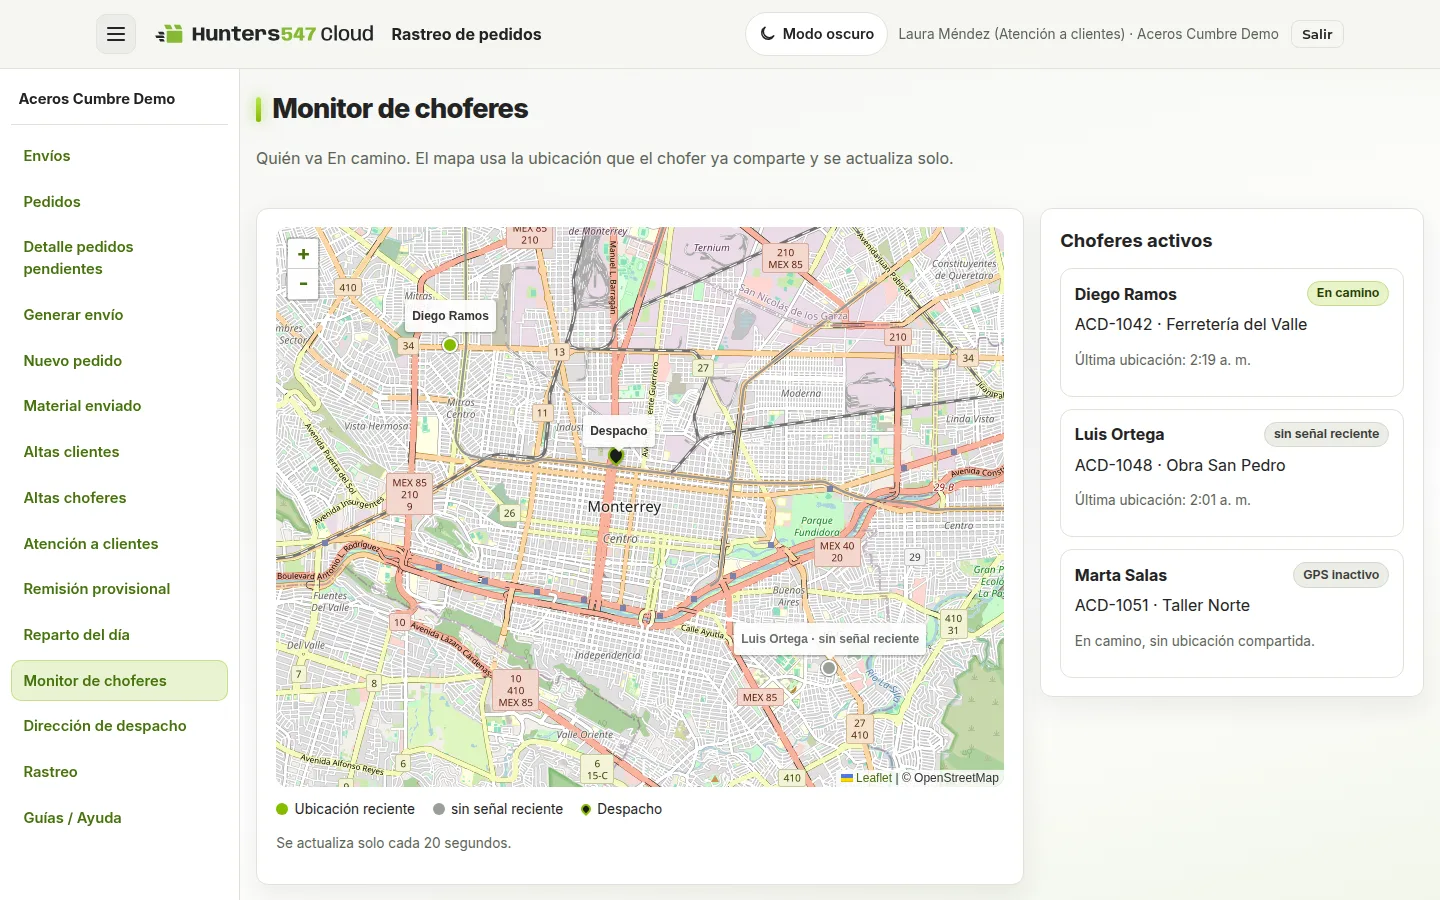Open Envíos in the sidebar
The image size is (1440, 900).
[119, 156]
